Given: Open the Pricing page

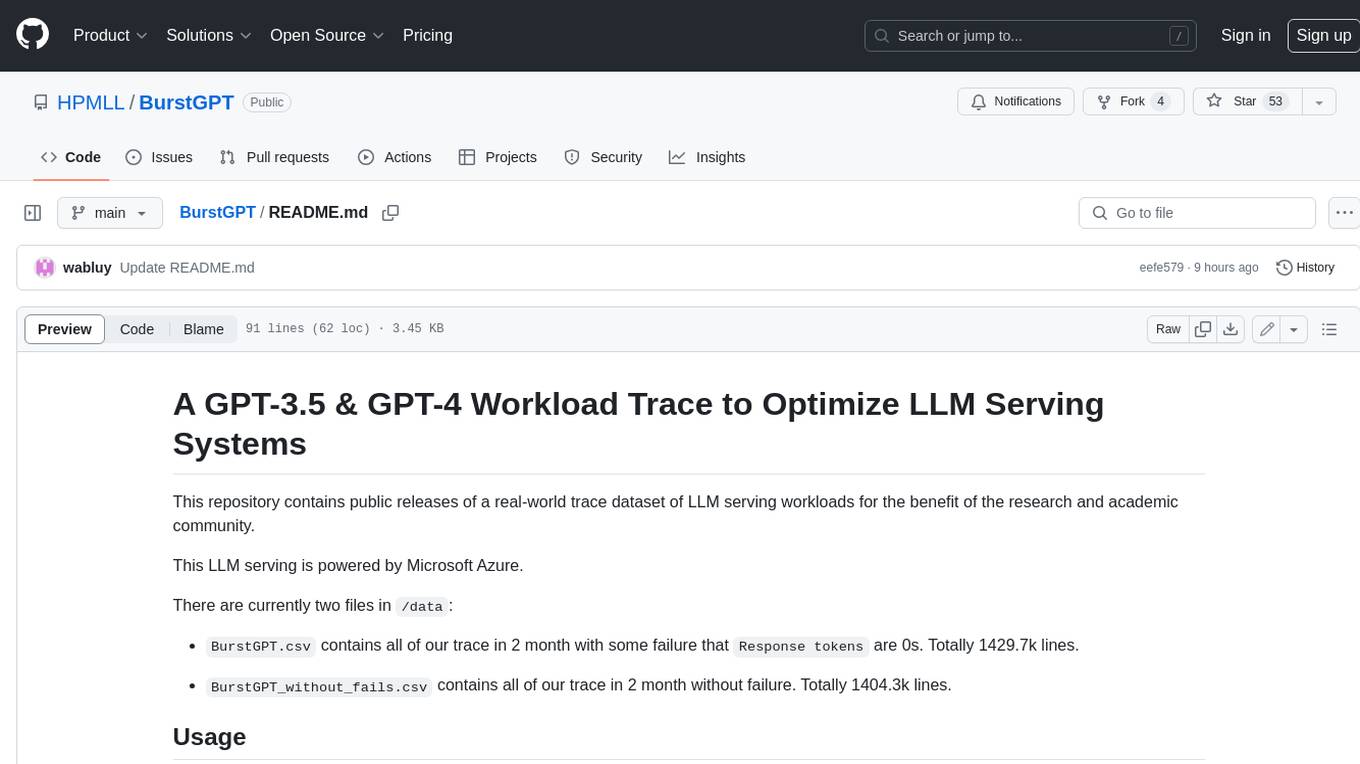Looking at the screenshot, I should pos(427,35).
